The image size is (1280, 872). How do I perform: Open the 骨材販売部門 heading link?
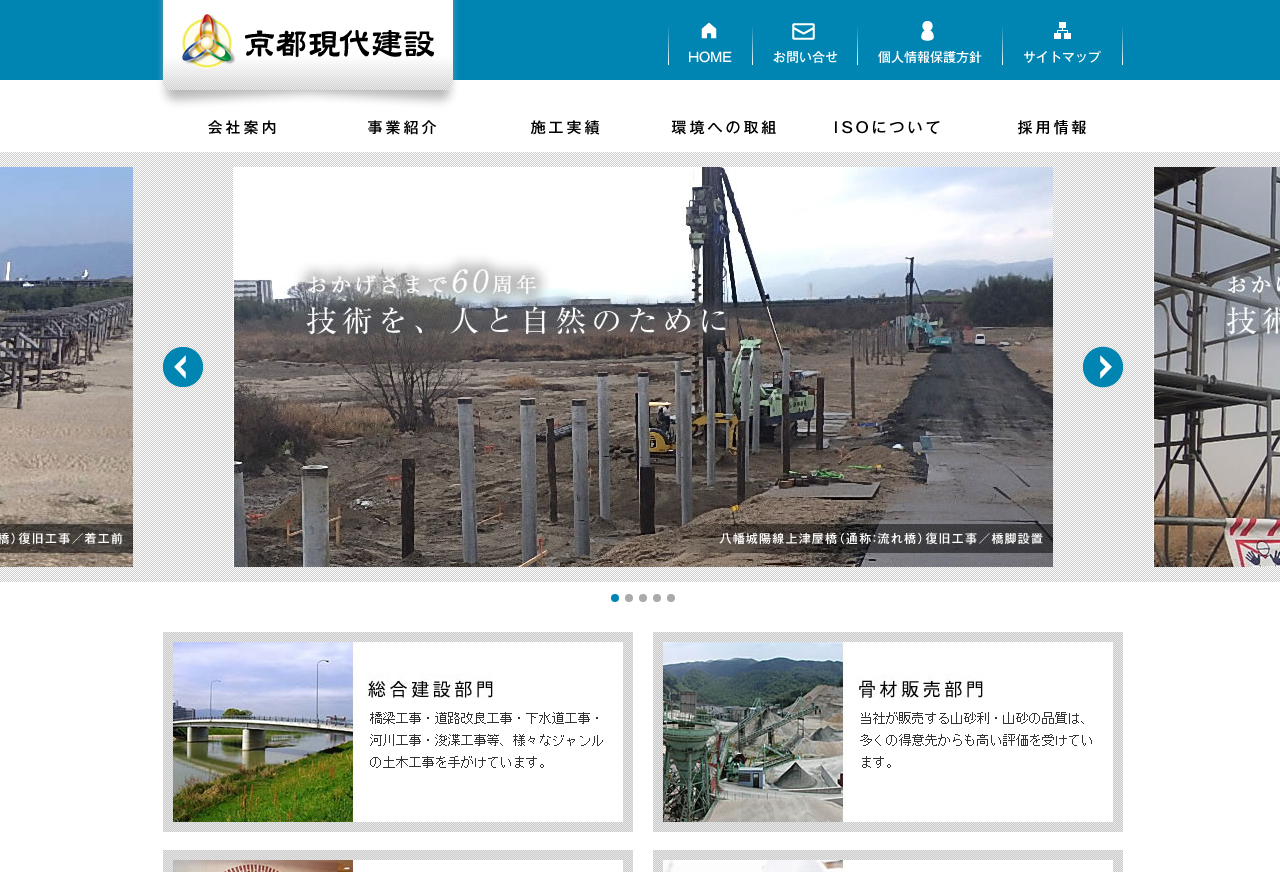coord(921,689)
